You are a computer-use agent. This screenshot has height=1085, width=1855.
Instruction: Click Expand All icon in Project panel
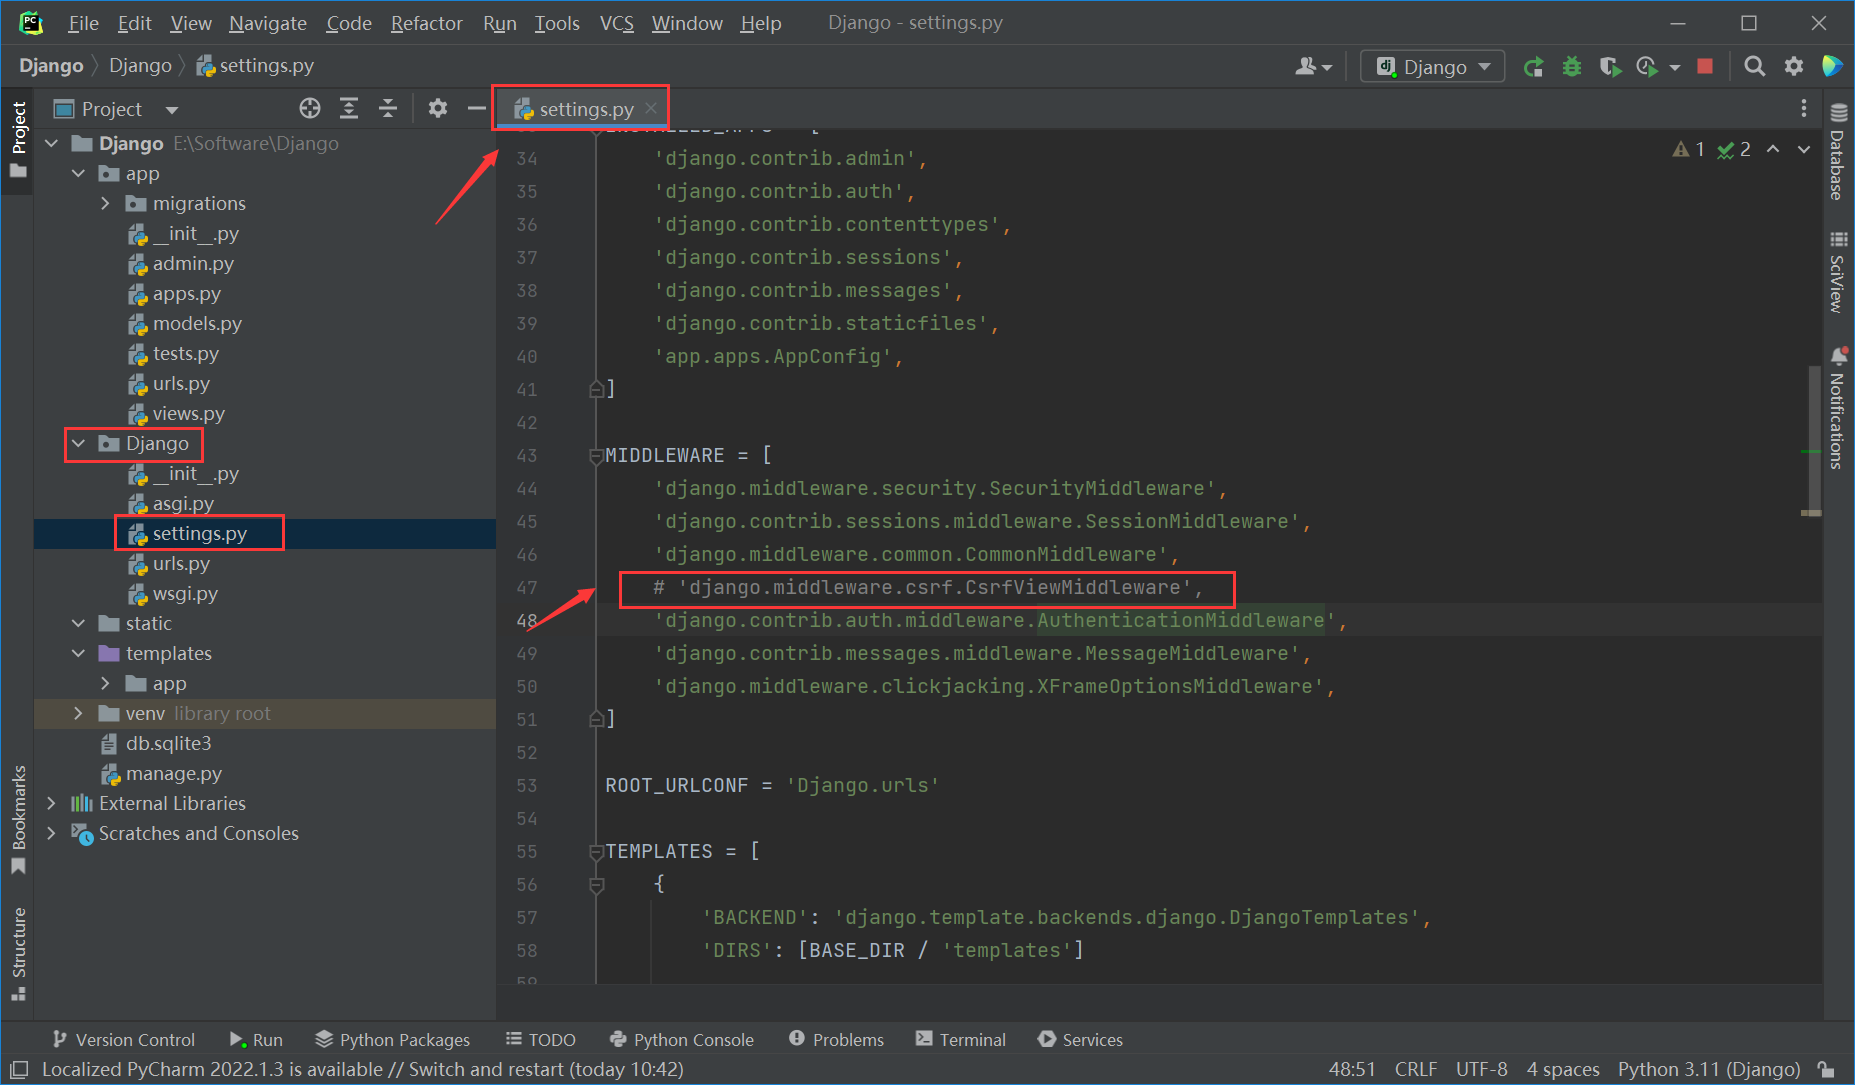(x=349, y=108)
